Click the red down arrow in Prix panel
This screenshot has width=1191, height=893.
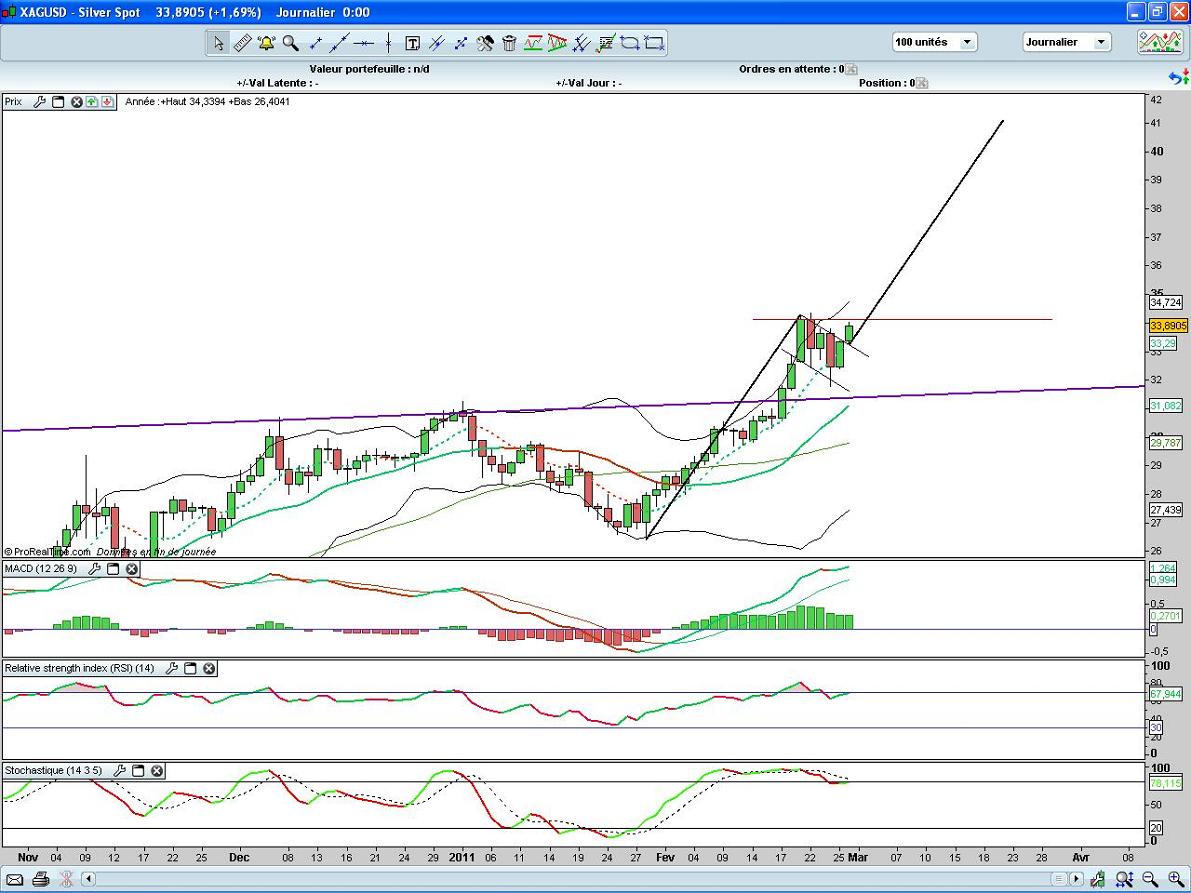(x=107, y=102)
